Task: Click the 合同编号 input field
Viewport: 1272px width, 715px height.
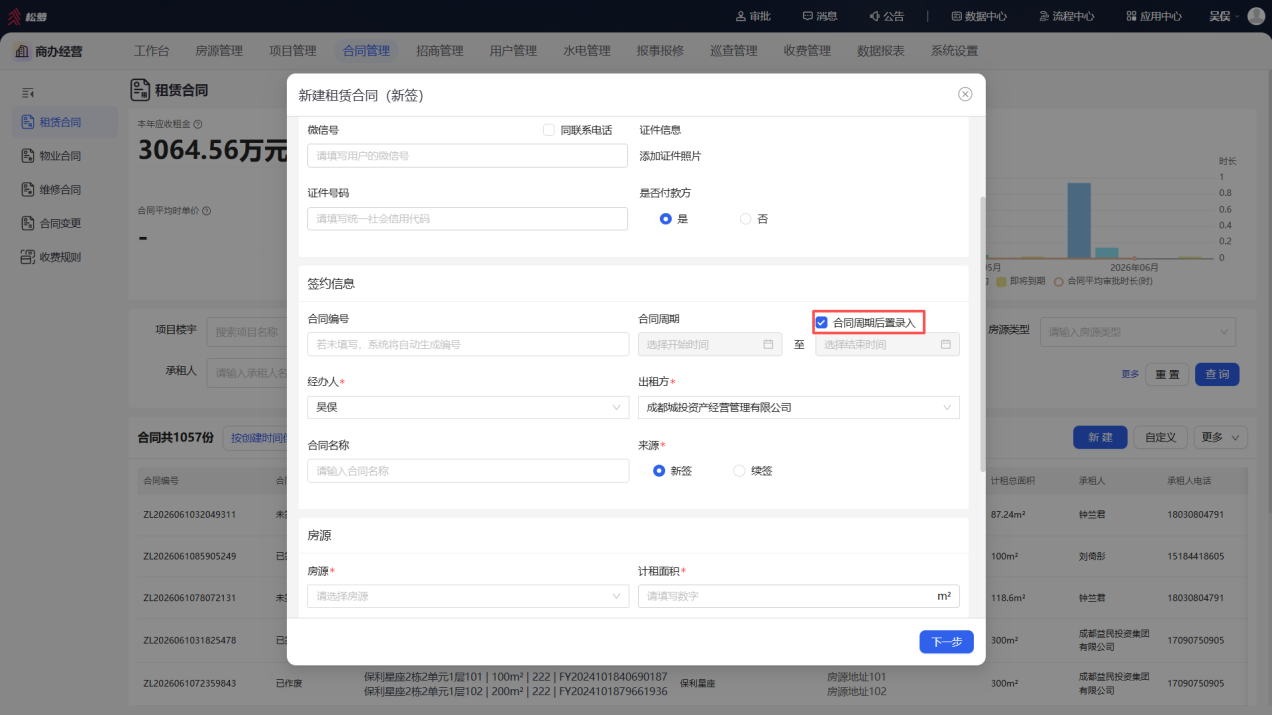Action: click(468, 344)
